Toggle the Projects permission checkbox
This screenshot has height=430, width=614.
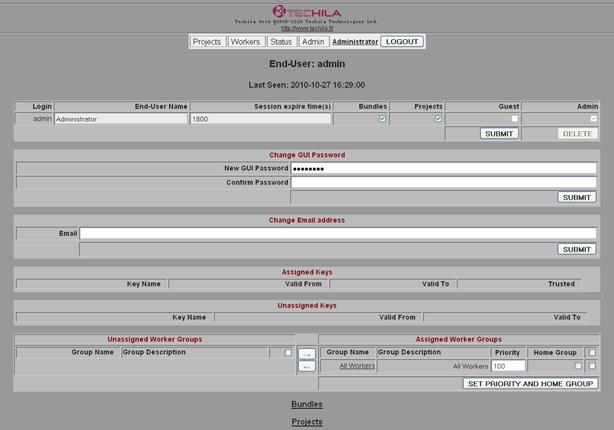coord(437,119)
